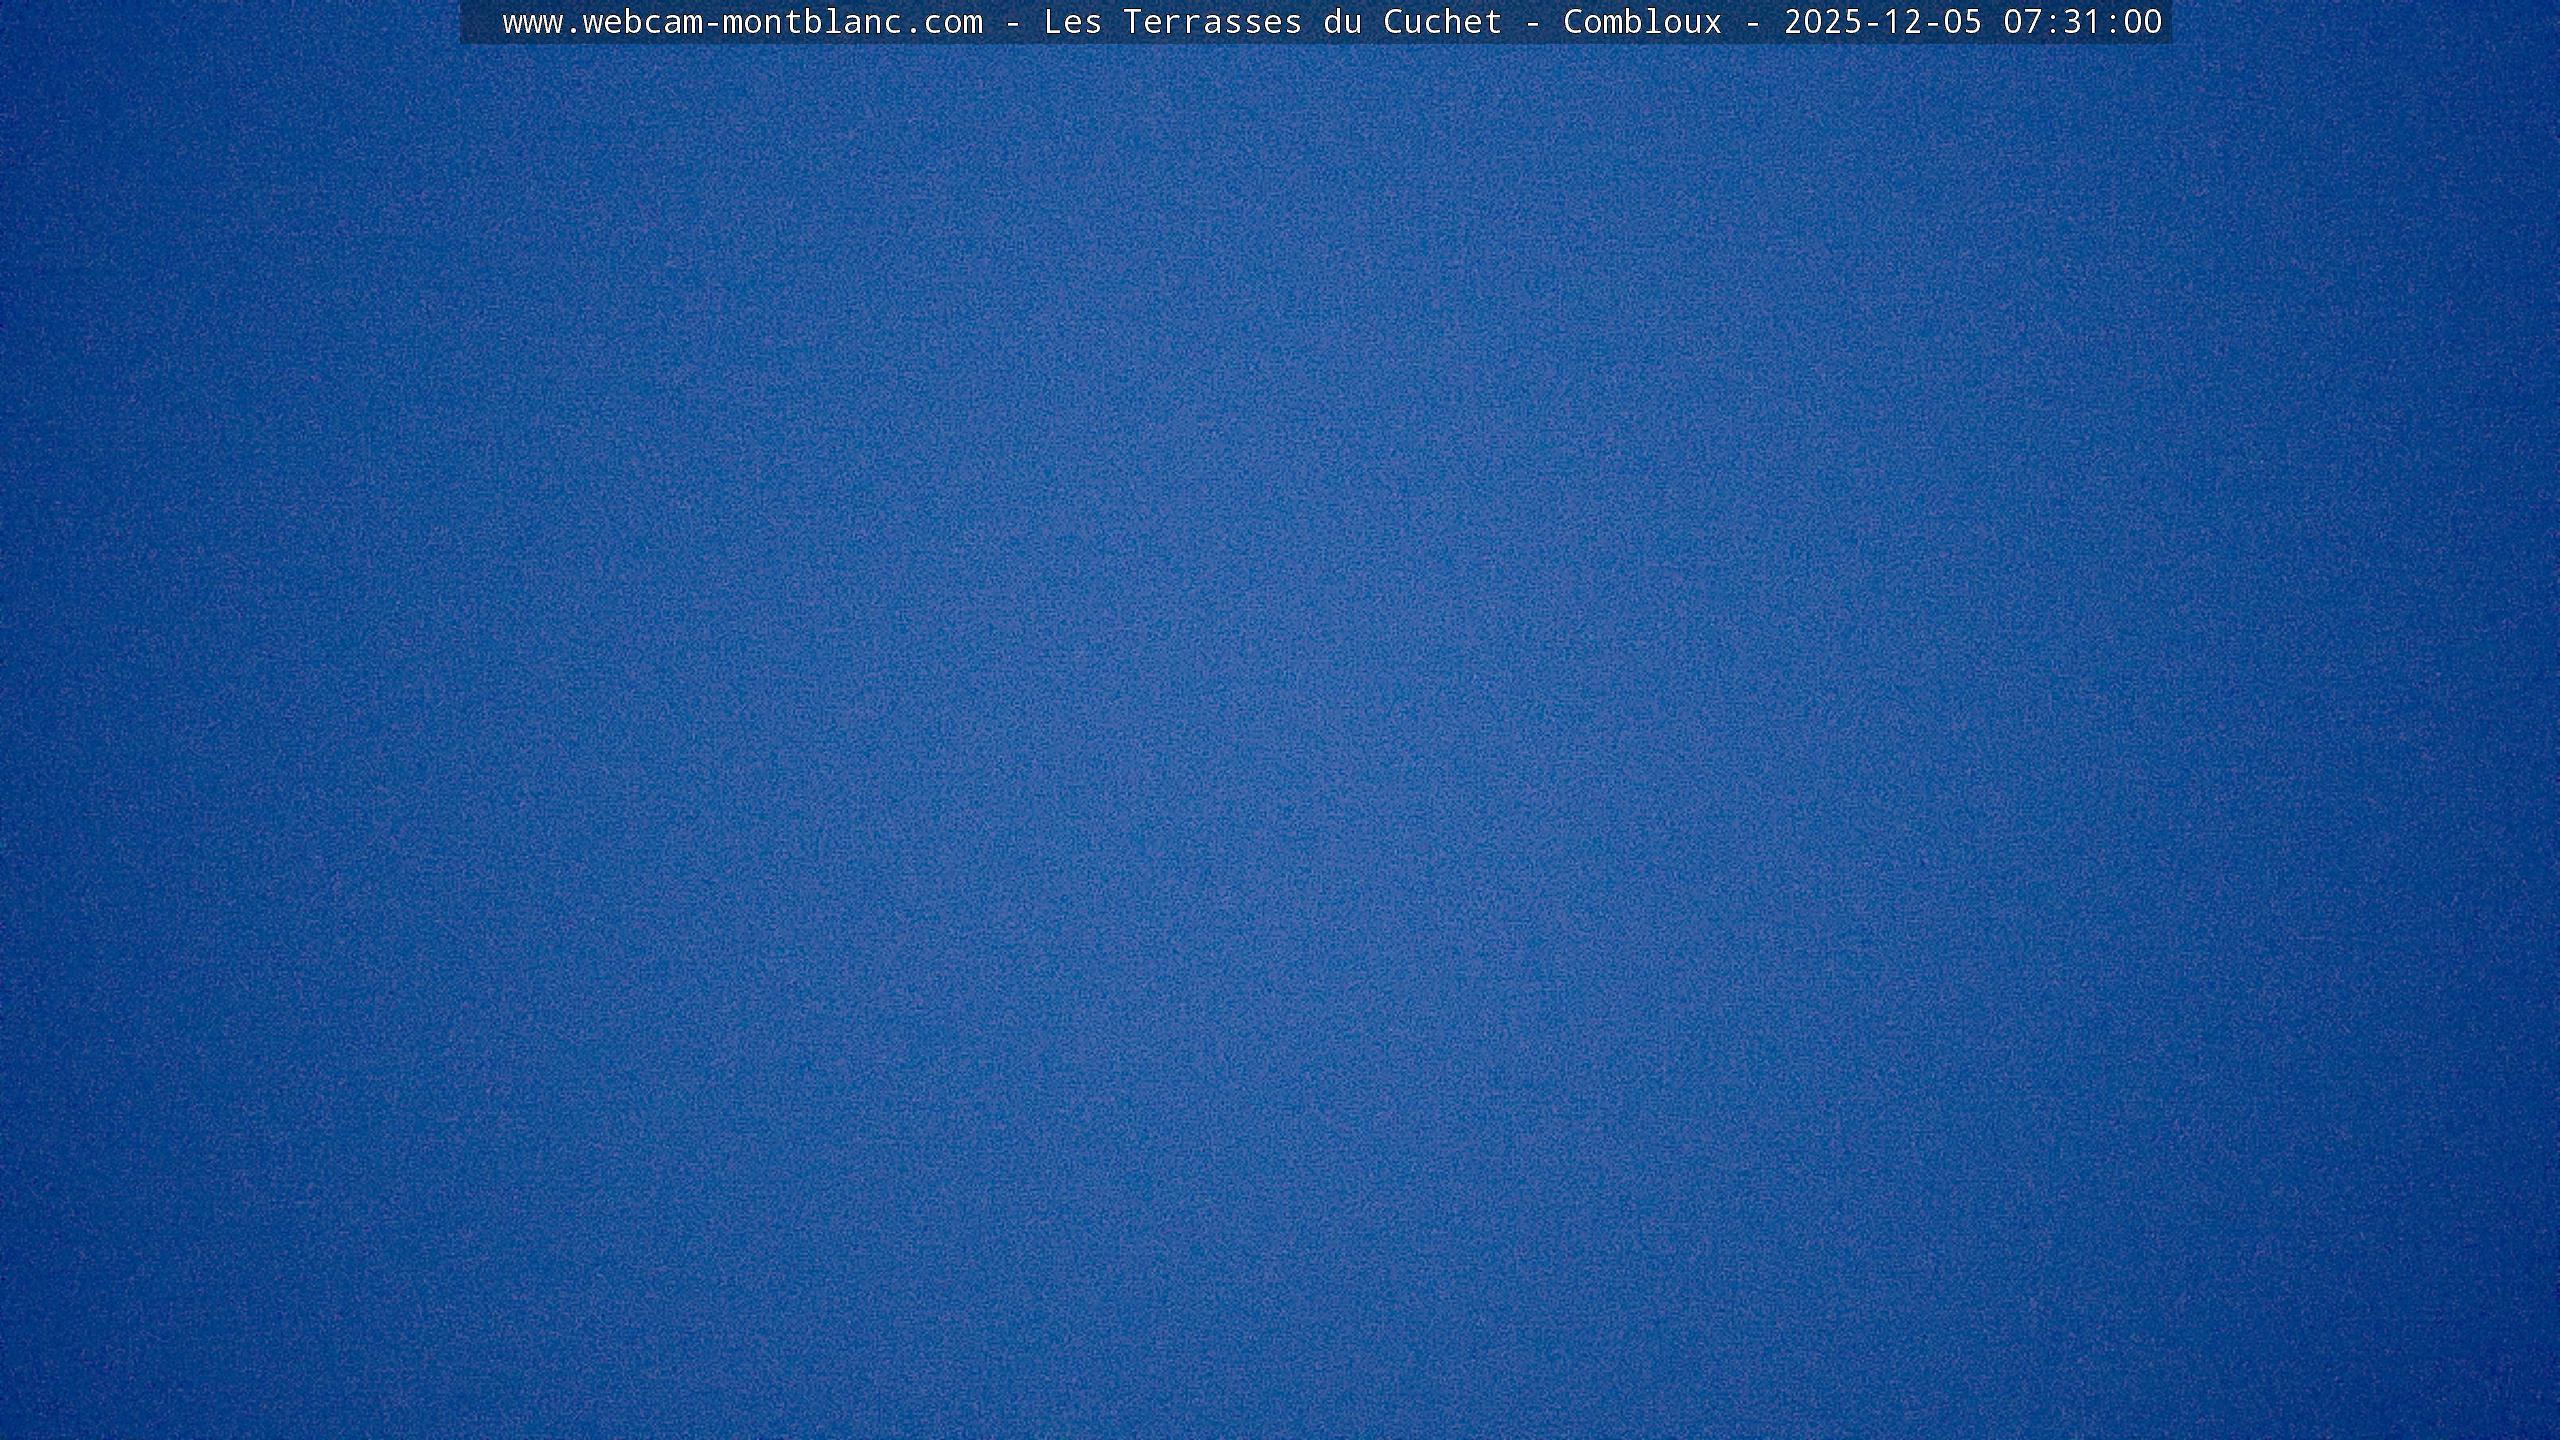The height and width of the screenshot is (1440, 2560).
Task: Click the word 'du' in banner
Action: pos(1342,22)
